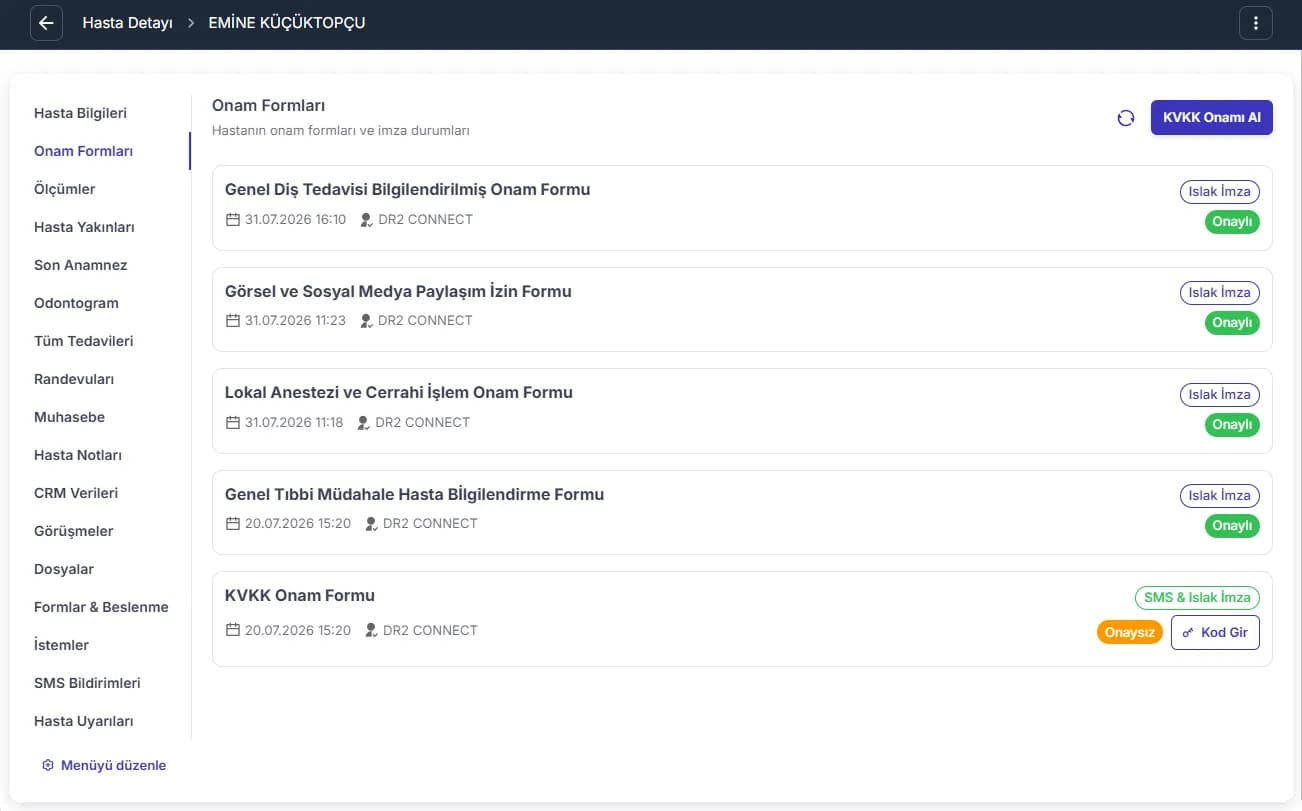Click Onaylı badge on Lokal Anestezi form

(1232, 425)
